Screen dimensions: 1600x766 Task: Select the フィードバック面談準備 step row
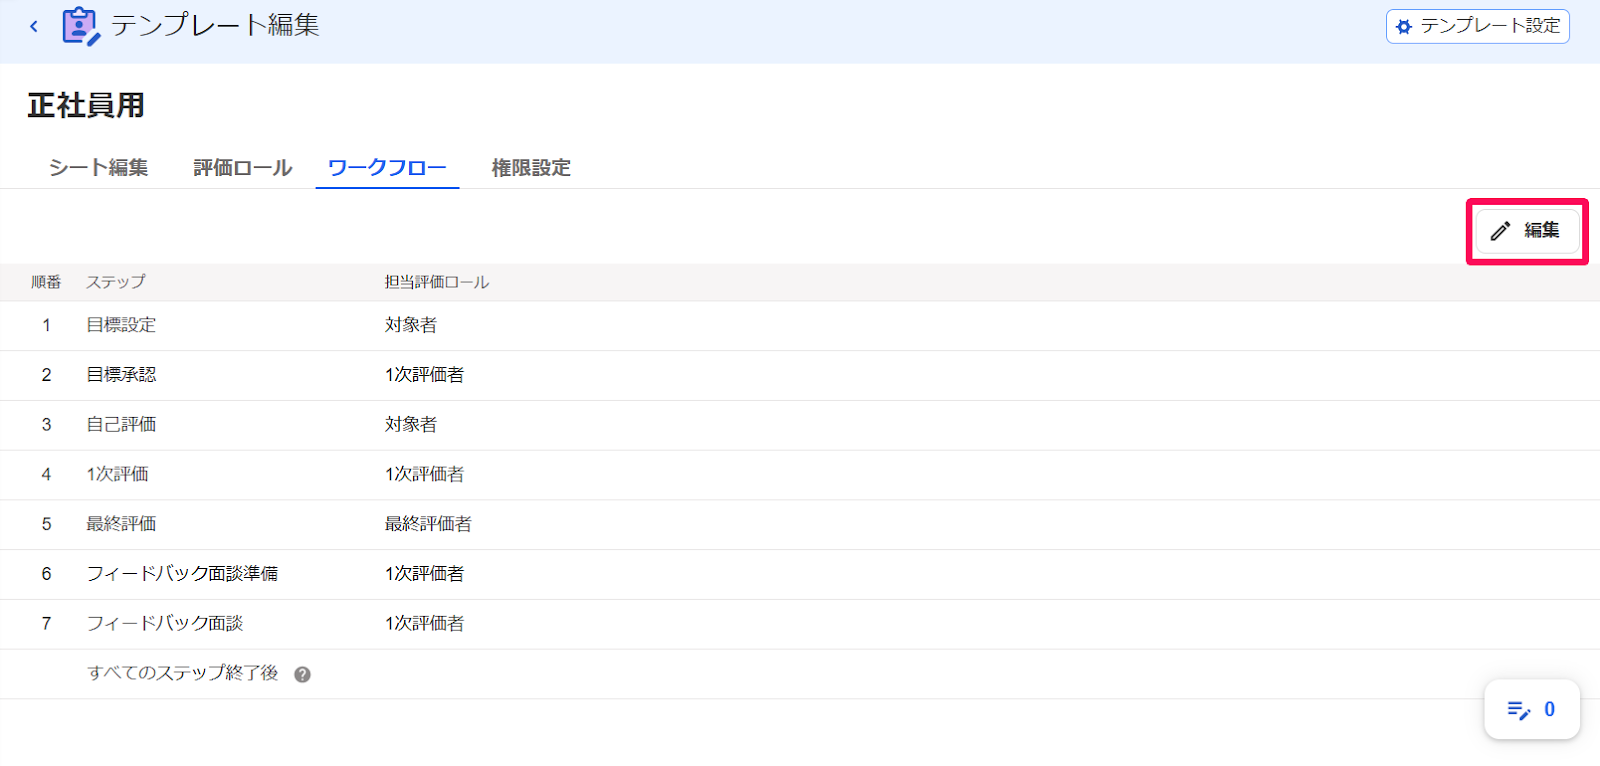(x=800, y=575)
